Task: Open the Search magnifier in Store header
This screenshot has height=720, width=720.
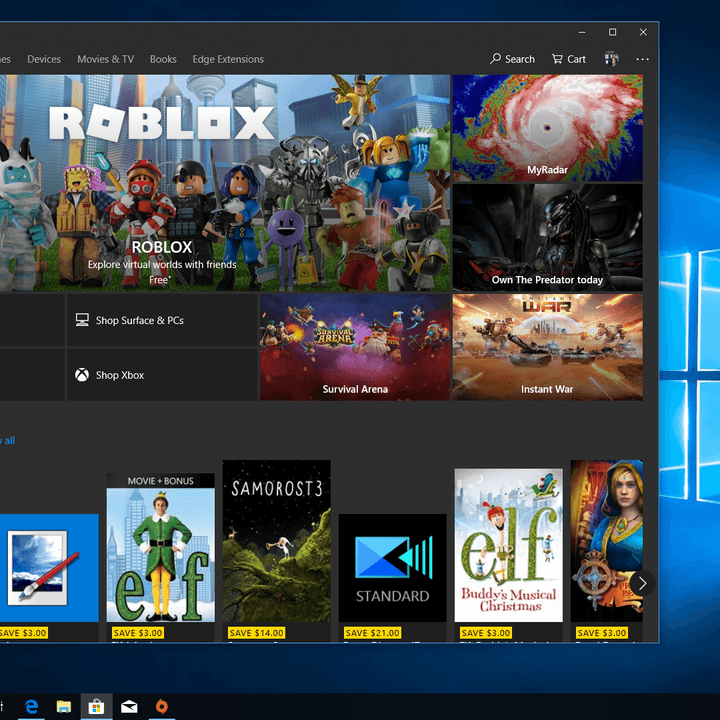Action: pos(512,59)
